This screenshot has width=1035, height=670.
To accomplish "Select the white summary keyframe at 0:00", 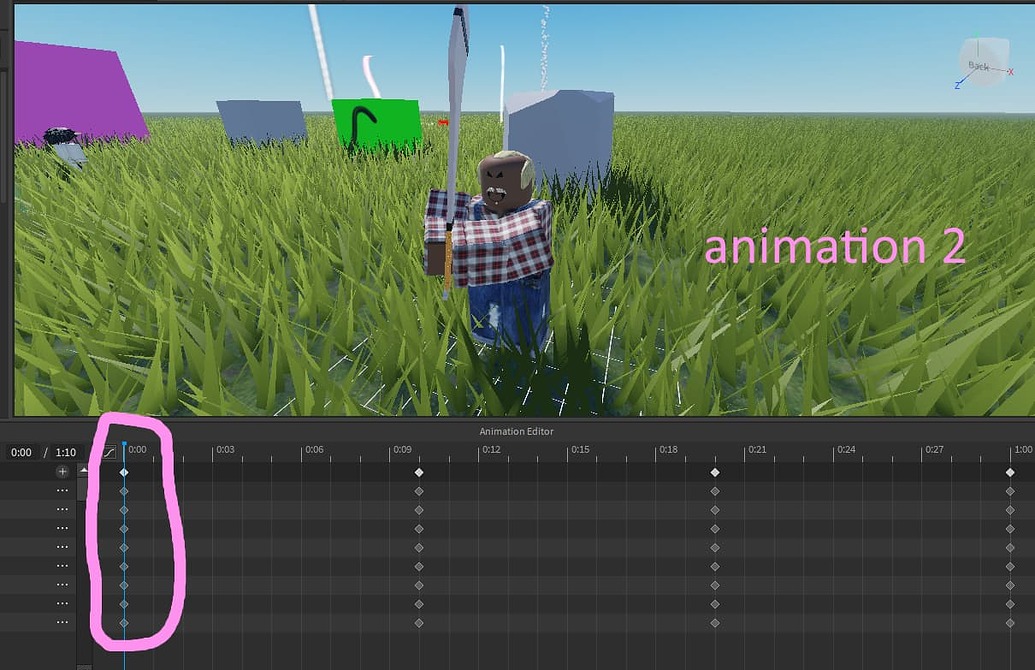I will (x=124, y=472).
